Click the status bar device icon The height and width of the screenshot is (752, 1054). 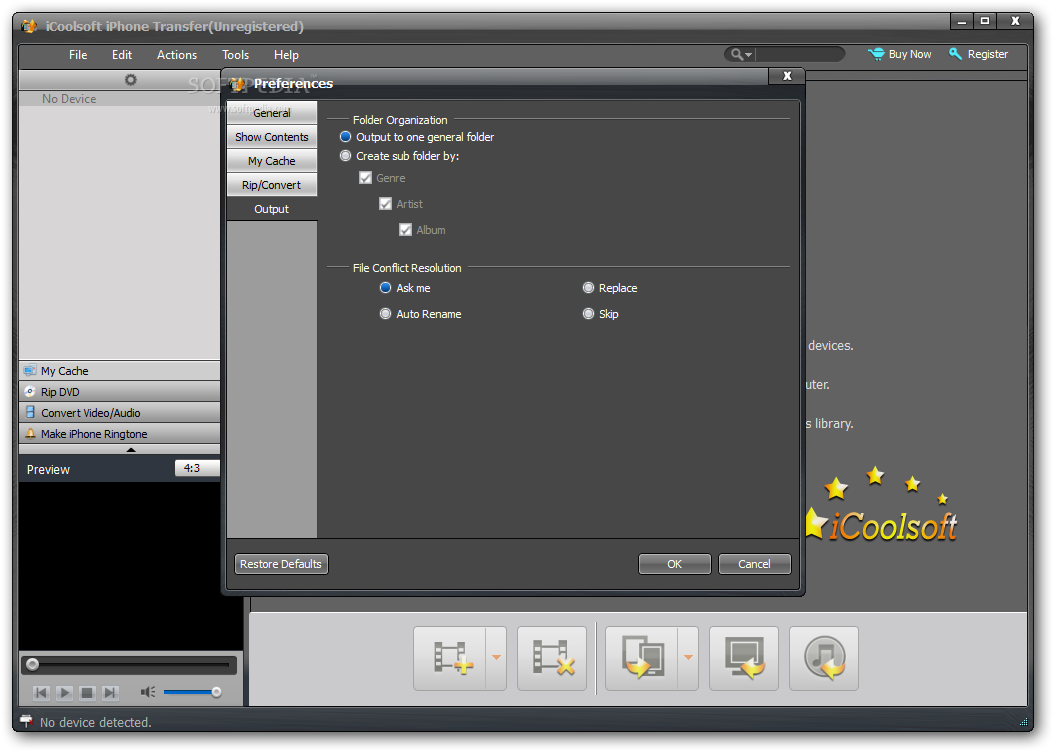pyautogui.click(x=26, y=721)
